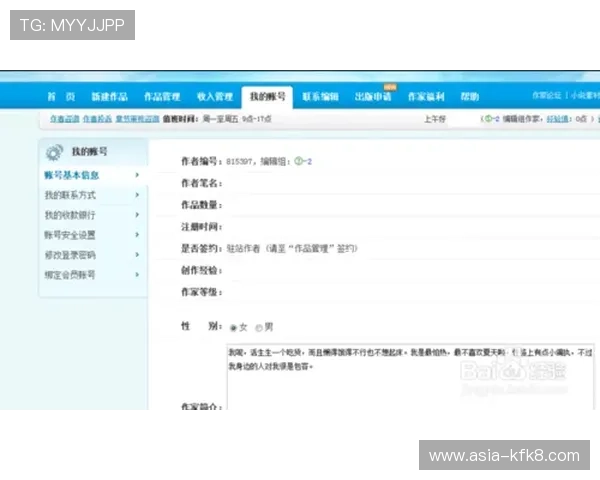Viewport: 600px width, 480px height.
Task: Click the arrow next to 修改登录密码
Action: [x=137, y=255]
